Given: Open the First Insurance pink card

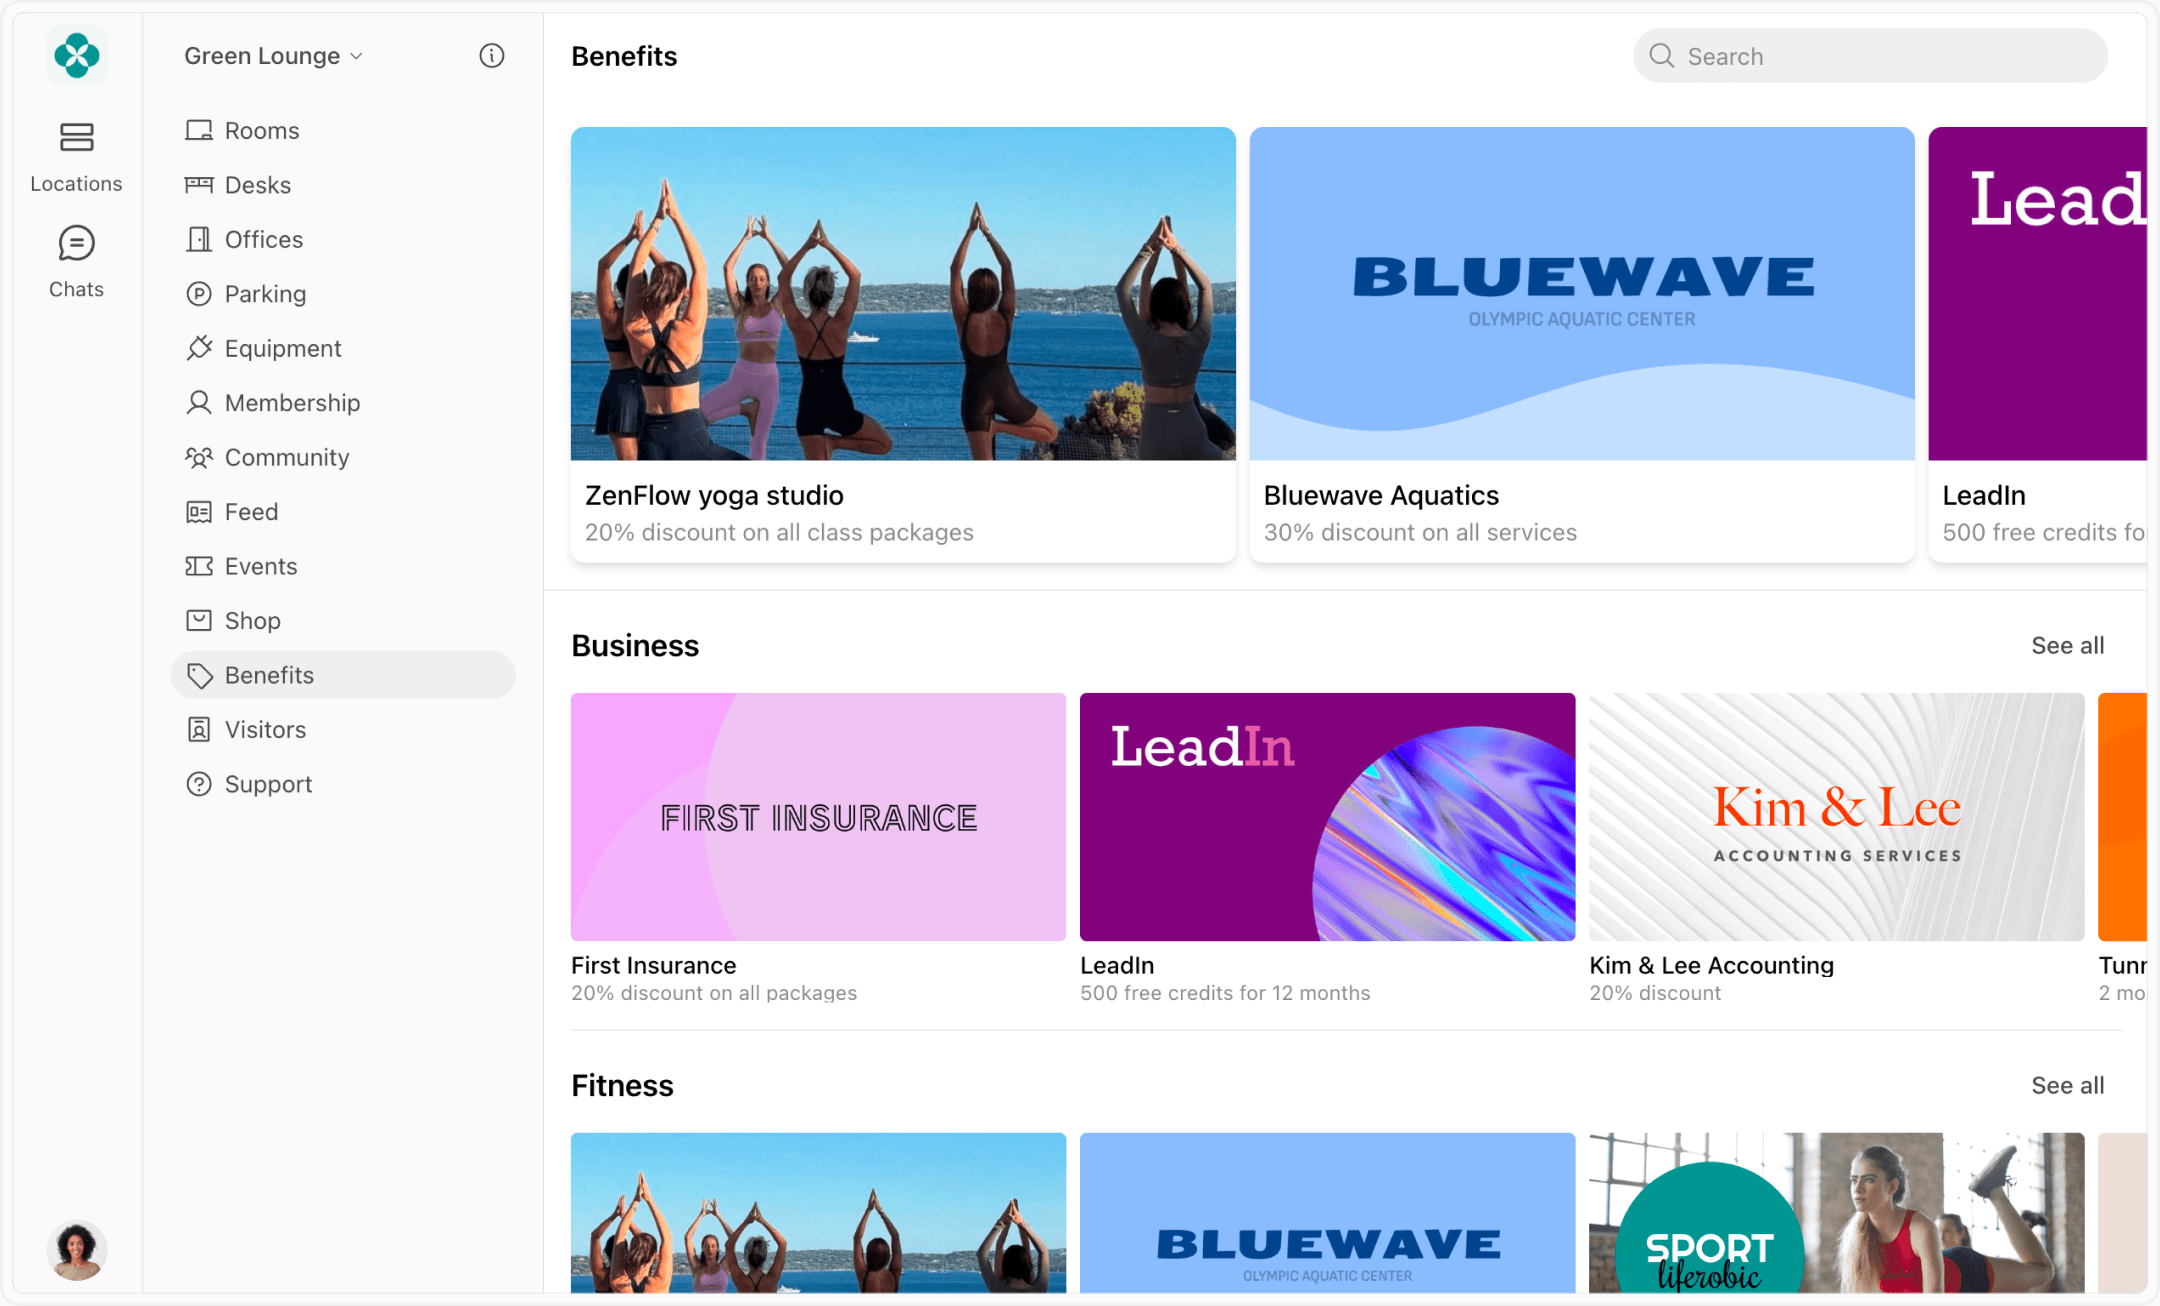Looking at the screenshot, I should tap(818, 816).
